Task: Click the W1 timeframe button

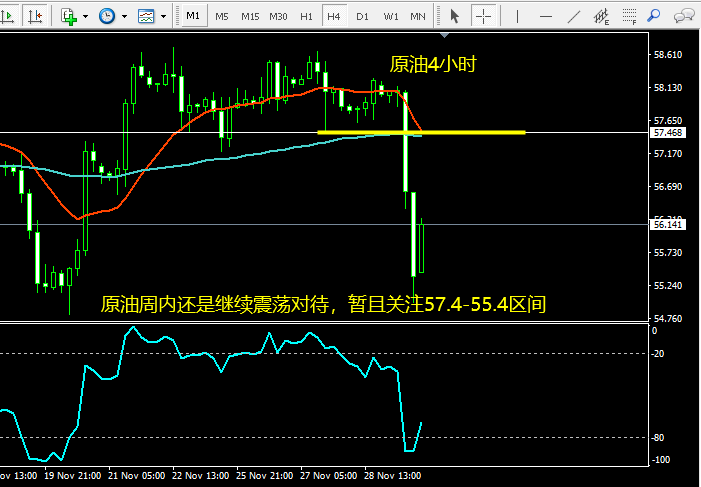Action: point(390,17)
